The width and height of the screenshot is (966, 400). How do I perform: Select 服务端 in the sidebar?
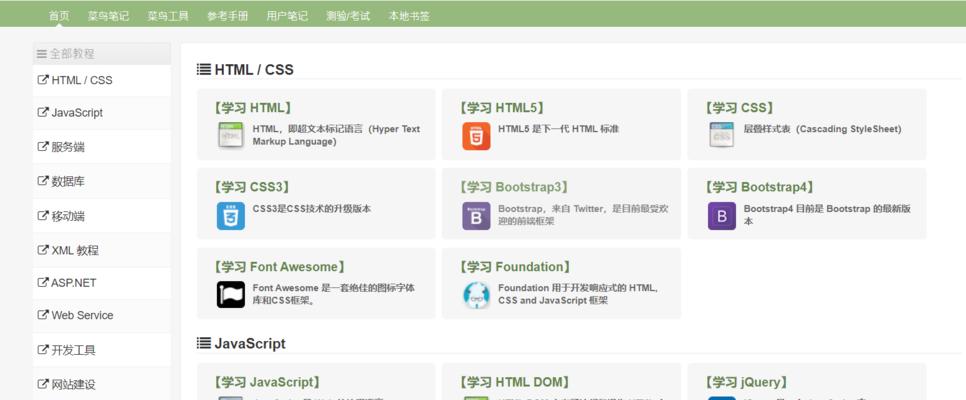102,147
